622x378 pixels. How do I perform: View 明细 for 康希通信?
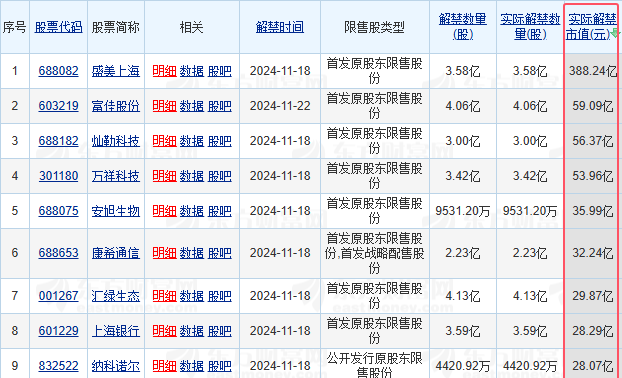164,253
